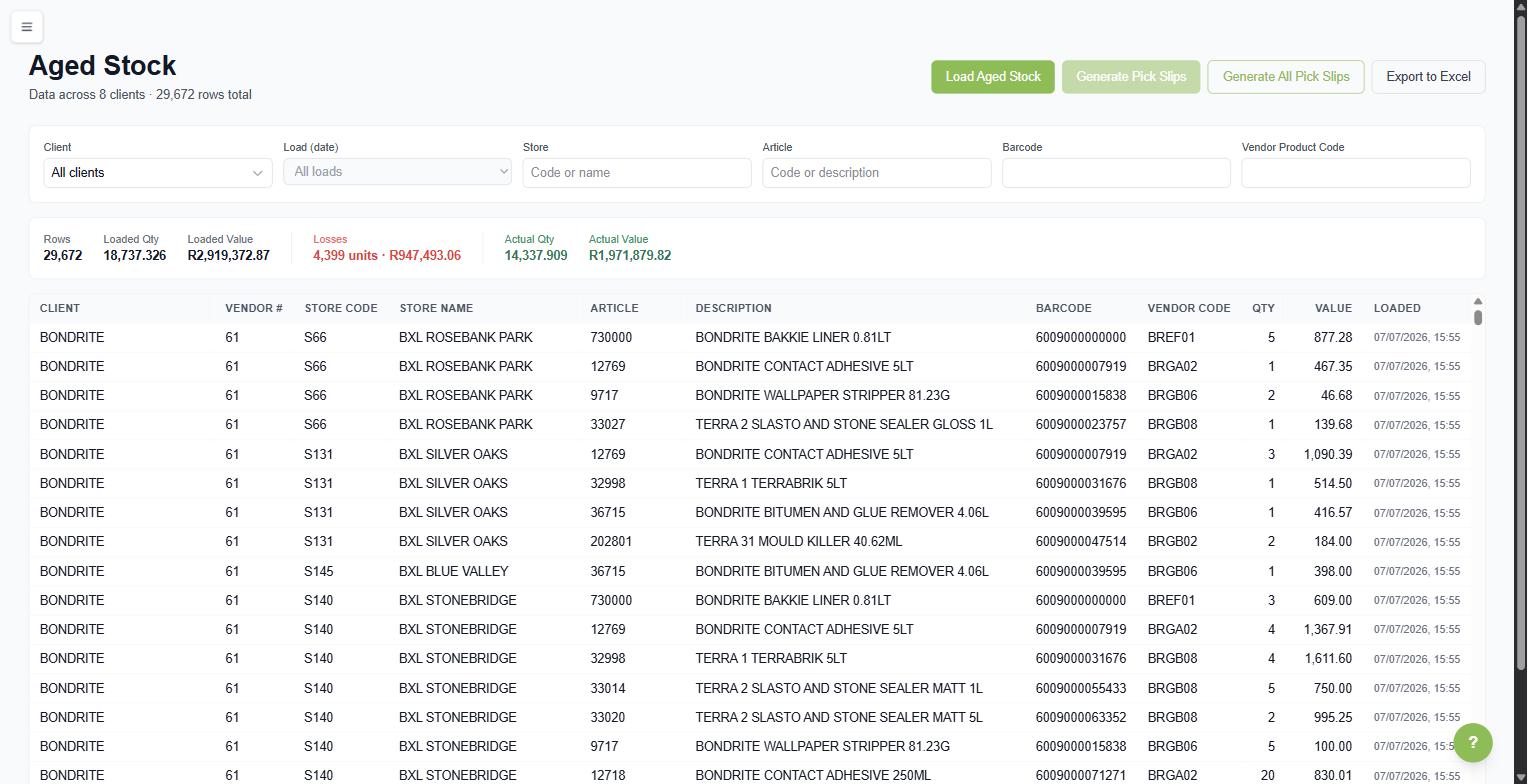Select article number 202801
The width and height of the screenshot is (1528, 784).
point(611,542)
